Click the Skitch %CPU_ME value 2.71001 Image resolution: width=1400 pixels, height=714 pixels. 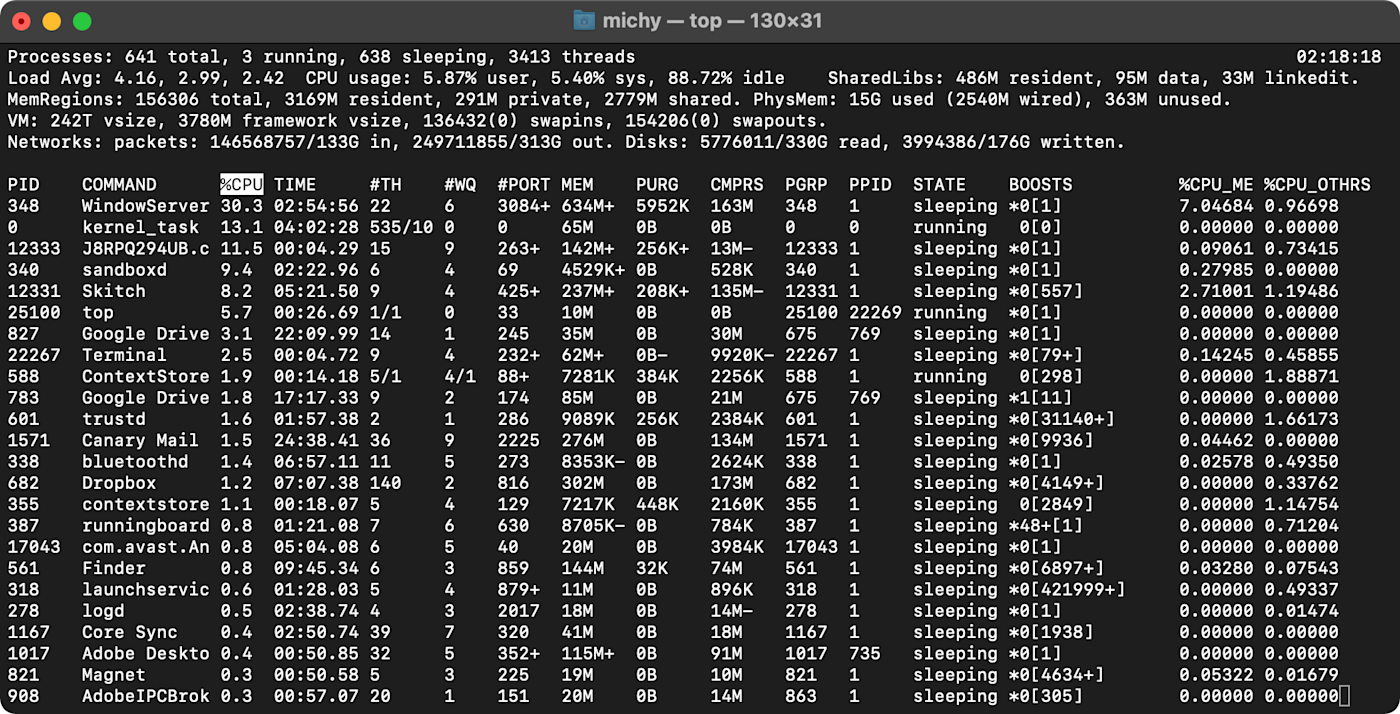point(1216,291)
